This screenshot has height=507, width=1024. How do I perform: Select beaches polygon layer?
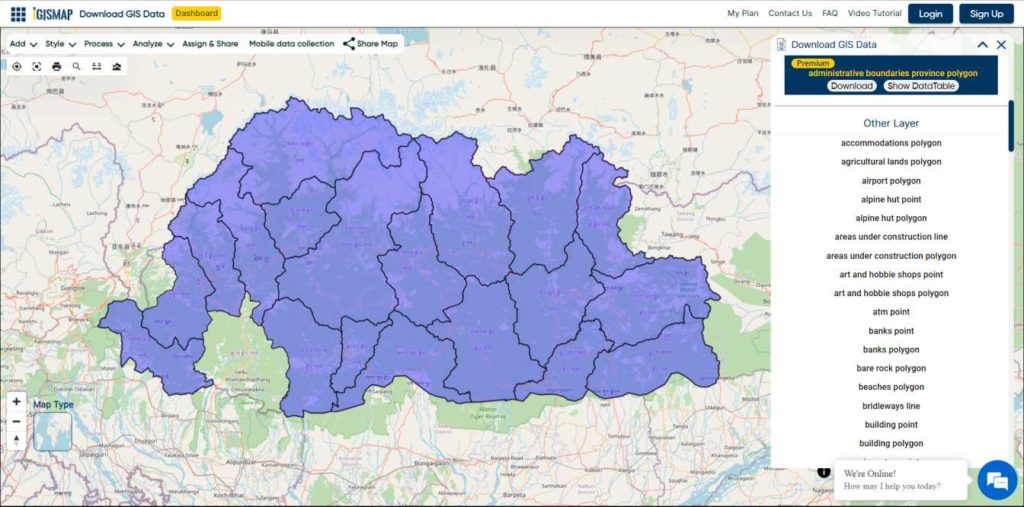click(x=891, y=387)
